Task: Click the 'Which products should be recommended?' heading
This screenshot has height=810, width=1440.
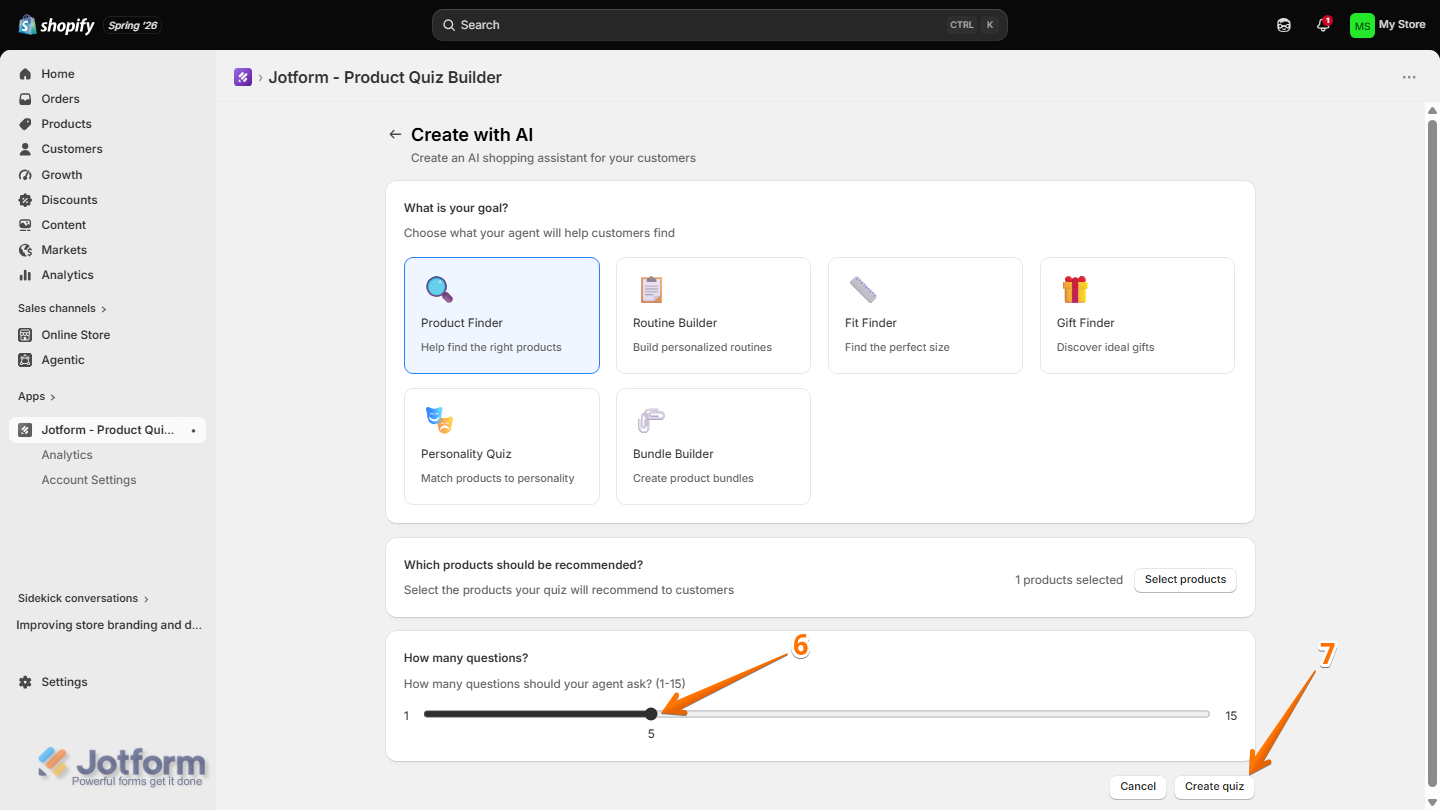Action: coord(523,565)
